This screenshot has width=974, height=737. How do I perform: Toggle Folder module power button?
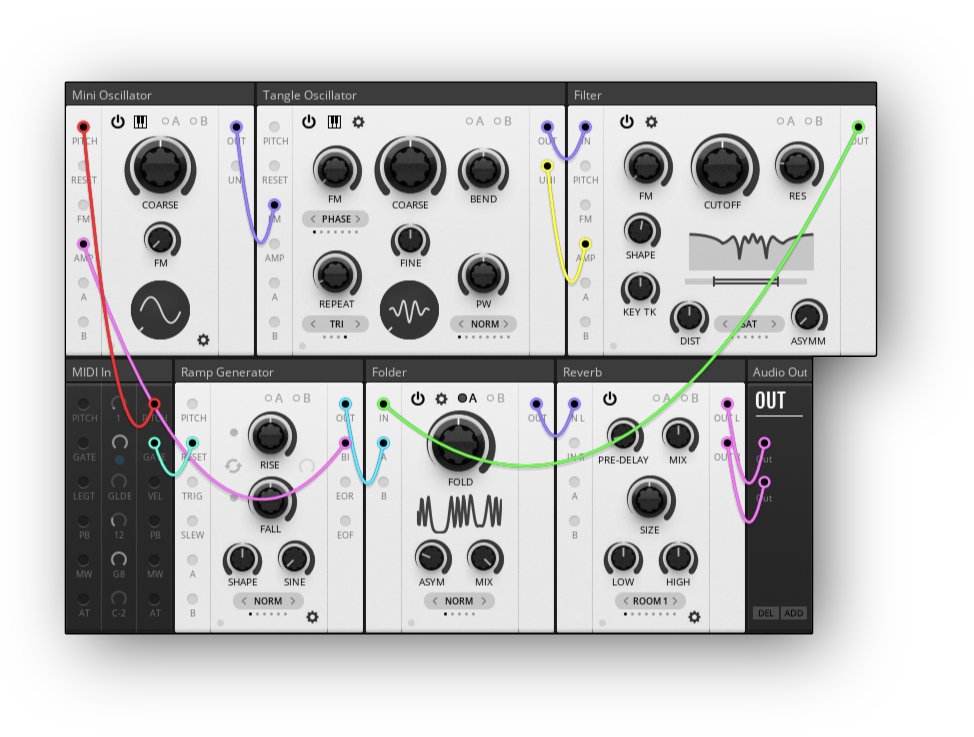[x=417, y=398]
